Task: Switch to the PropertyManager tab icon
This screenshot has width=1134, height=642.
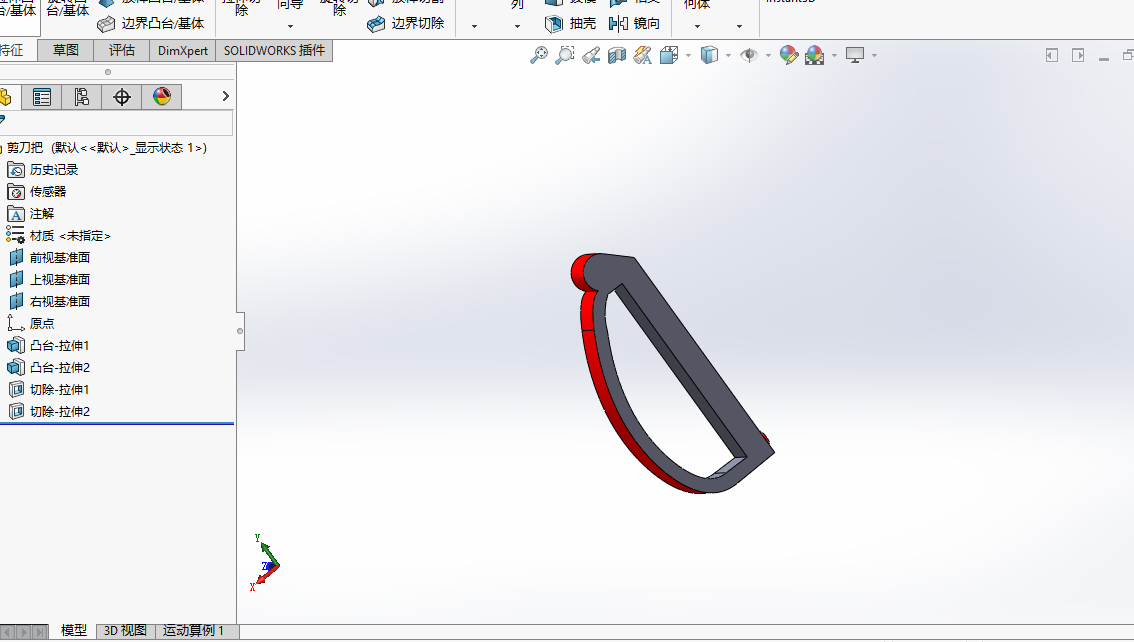Action: (42, 97)
